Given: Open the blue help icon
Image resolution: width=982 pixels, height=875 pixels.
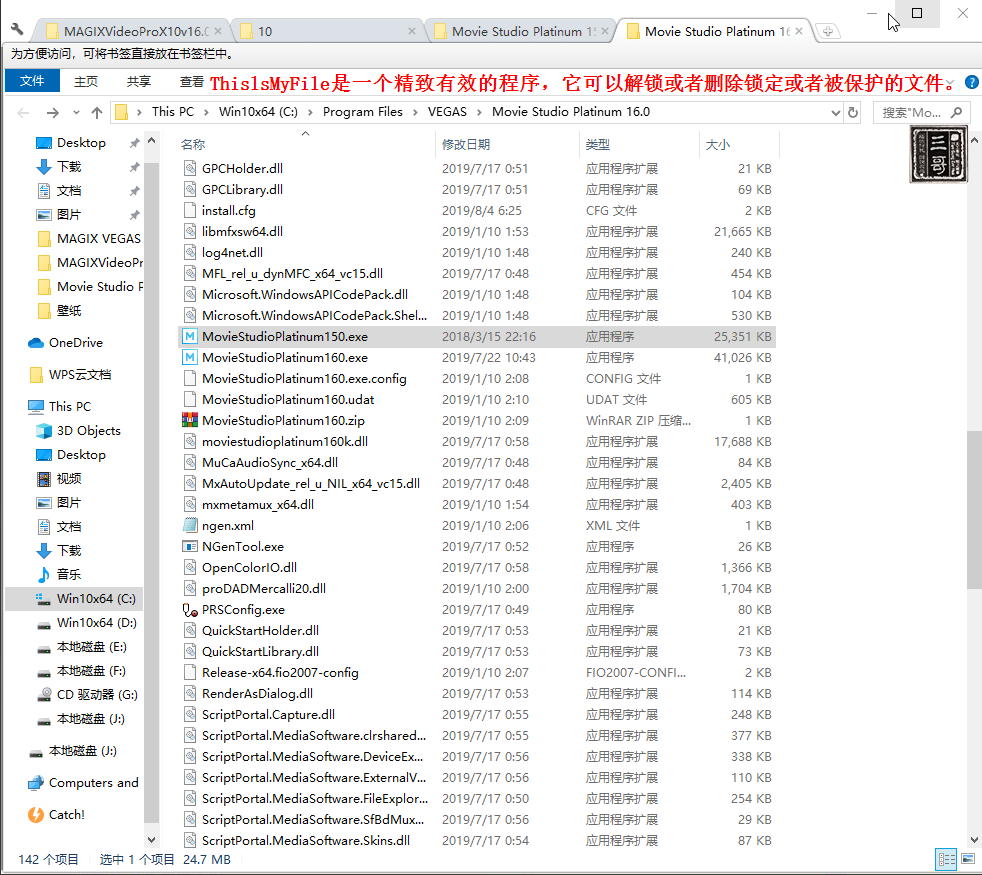Looking at the screenshot, I should 971,82.
